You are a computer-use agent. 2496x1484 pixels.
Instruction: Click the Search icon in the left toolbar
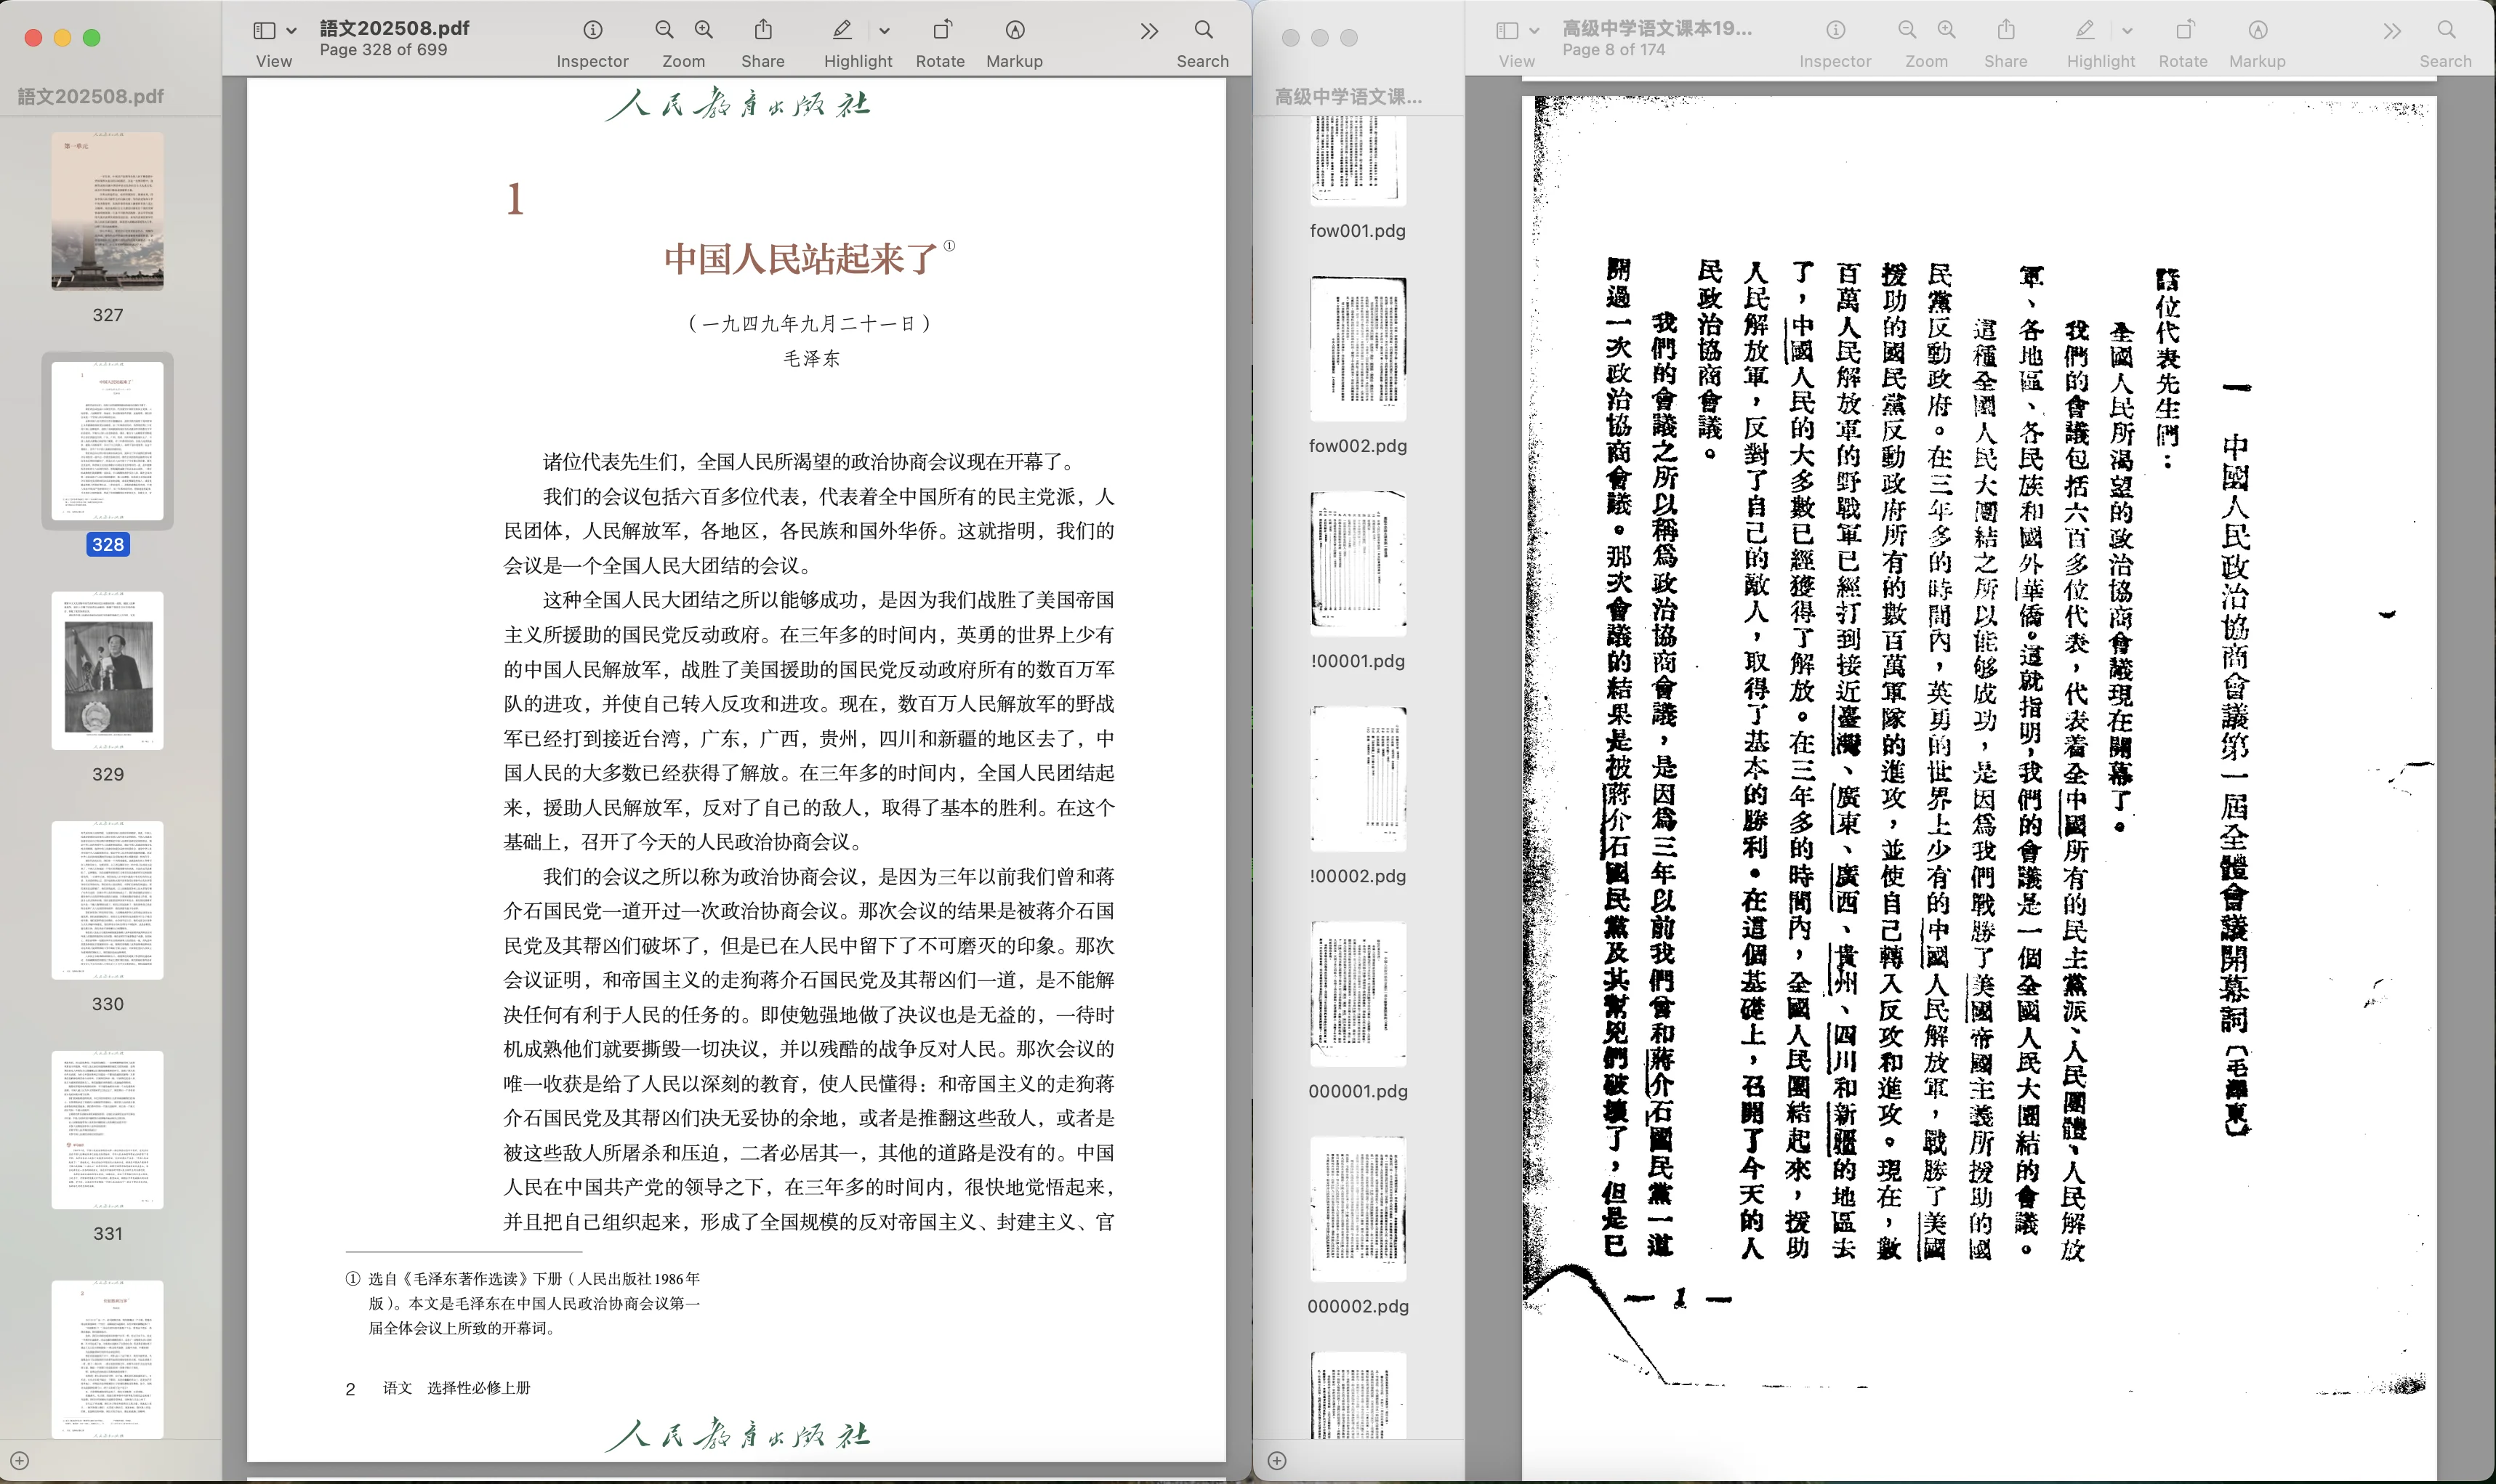click(x=1202, y=30)
